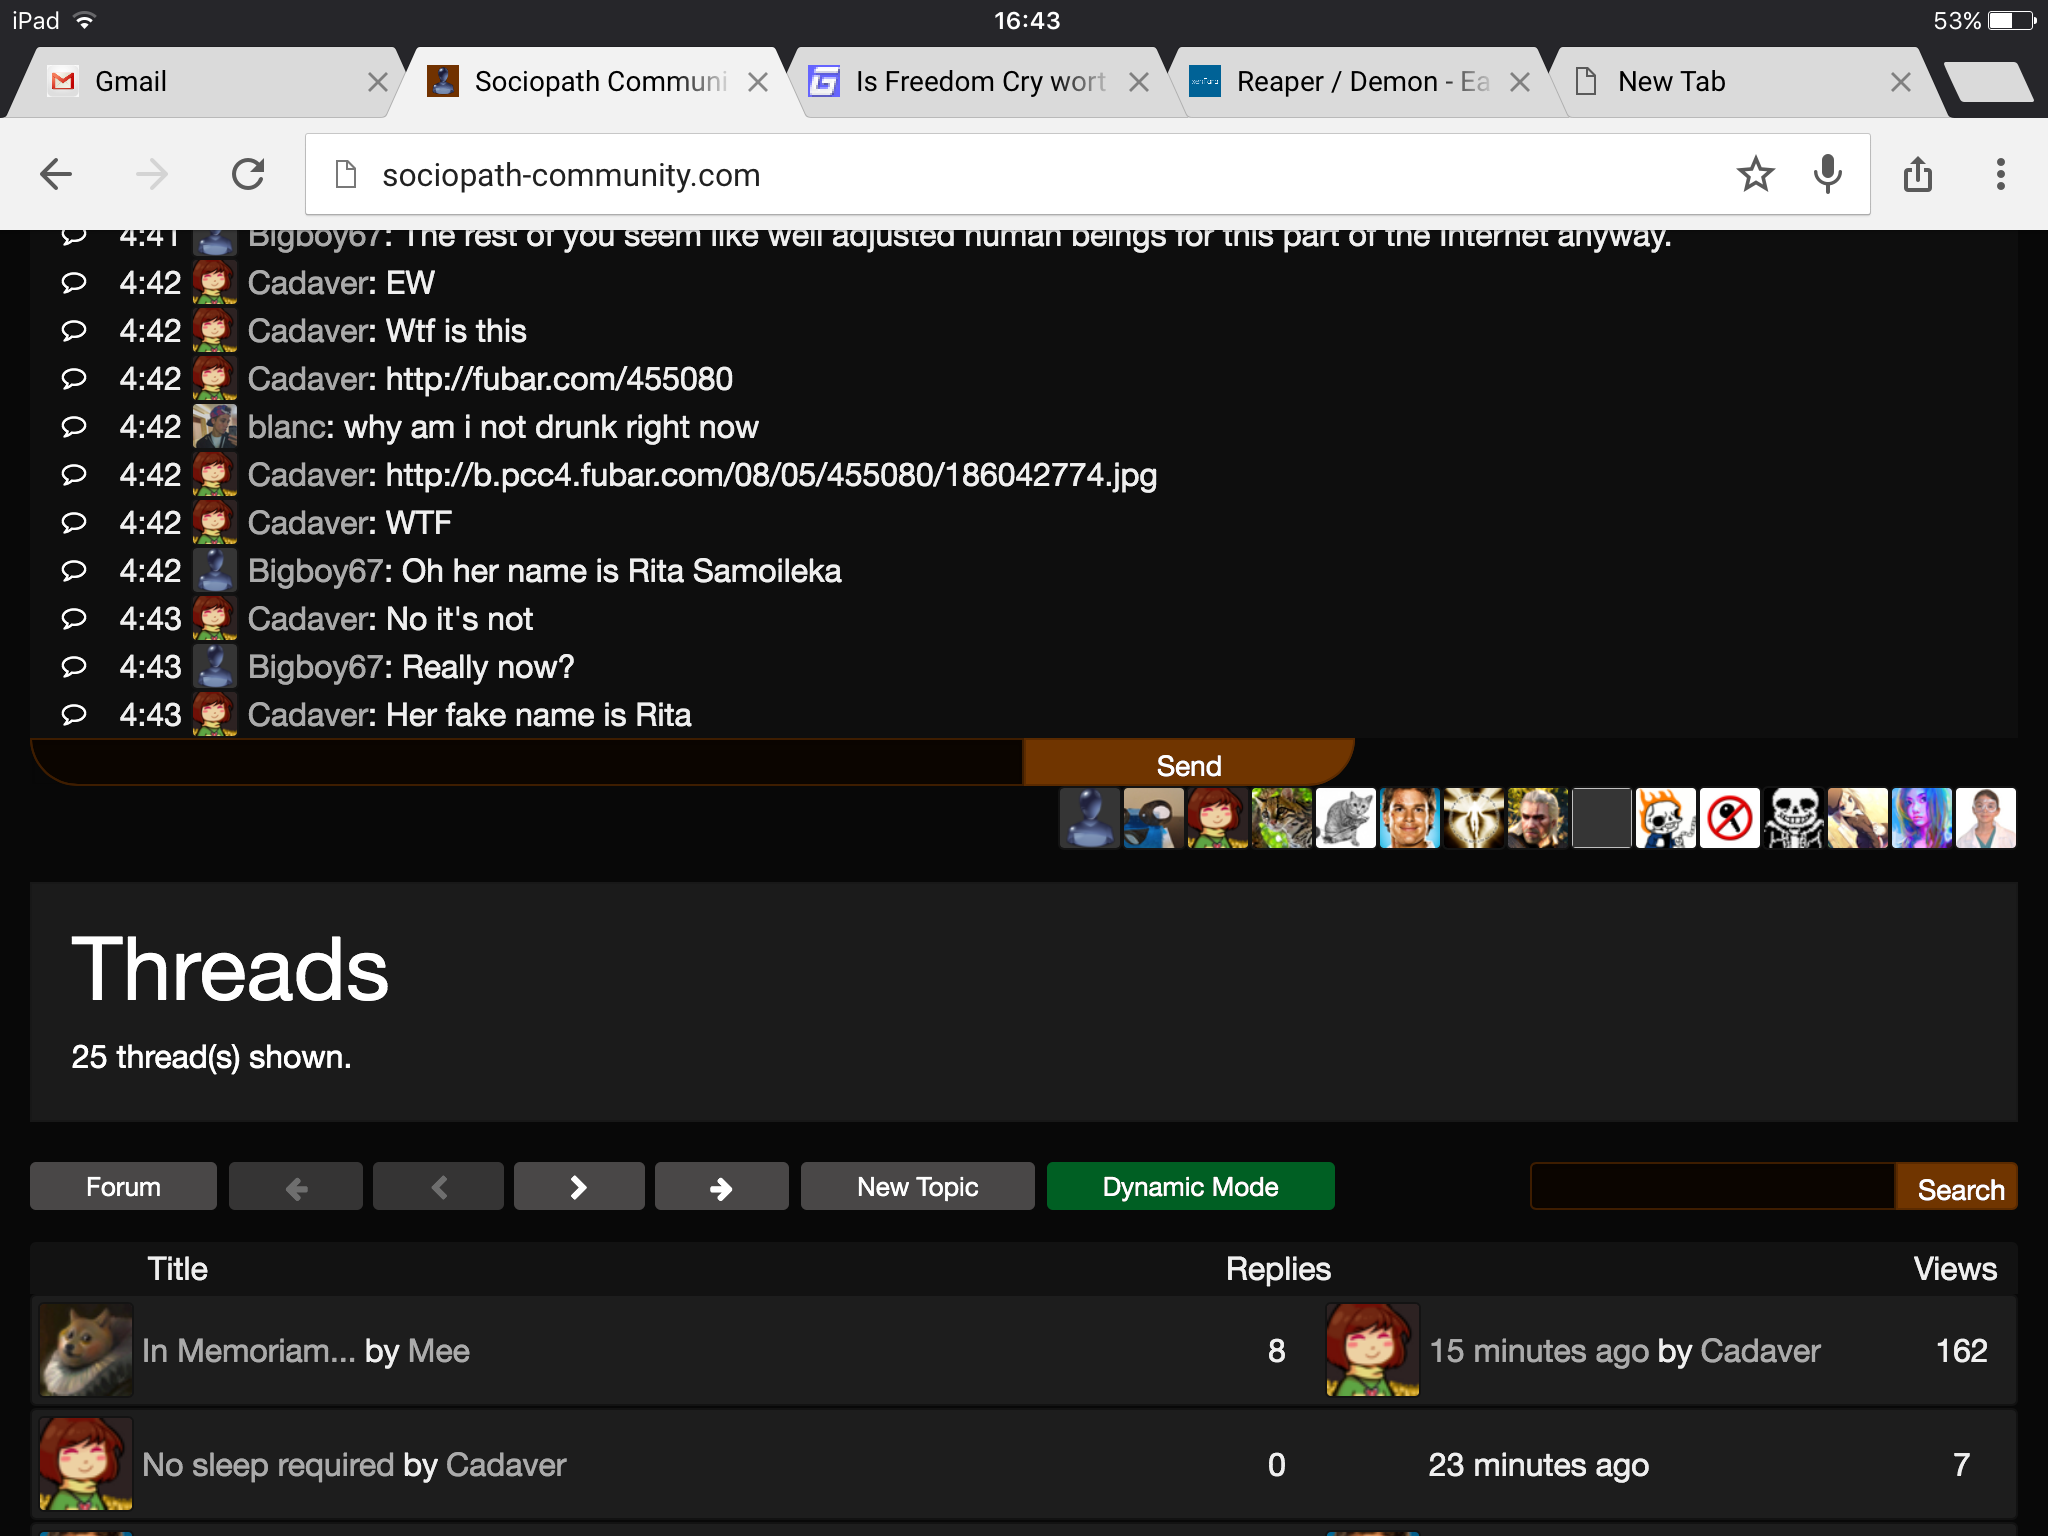Click the browser forward arrow
Viewport: 2048px width, 1536px height.
(x=152, y=175)
